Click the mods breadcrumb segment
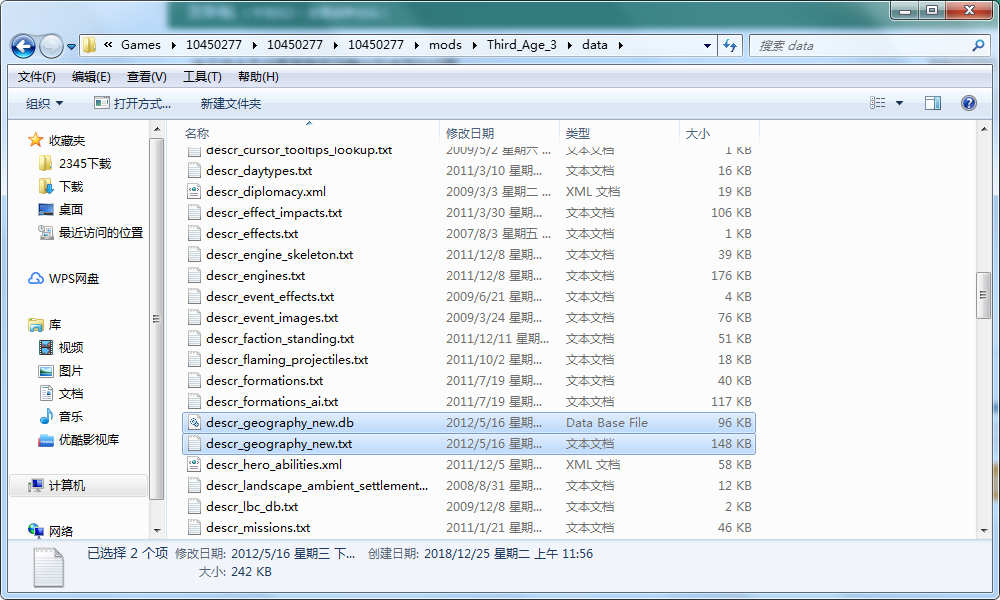 445,45
